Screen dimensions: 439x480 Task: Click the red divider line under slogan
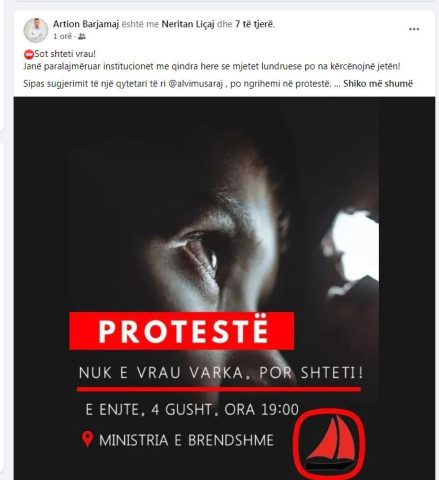click(x=219, y=389)
